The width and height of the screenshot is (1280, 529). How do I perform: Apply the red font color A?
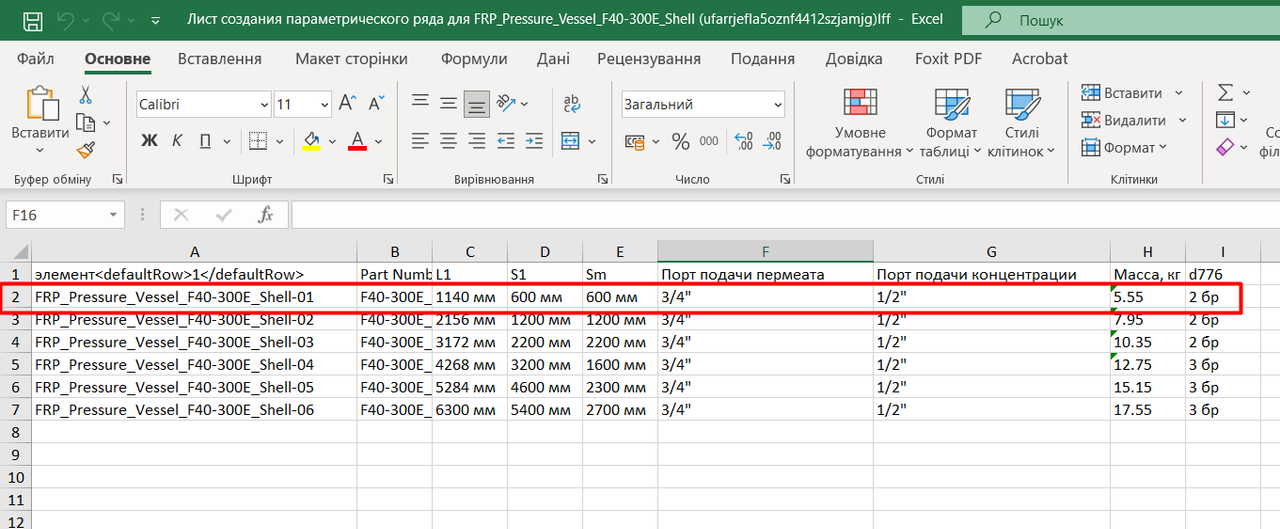(x=358, y=140)
